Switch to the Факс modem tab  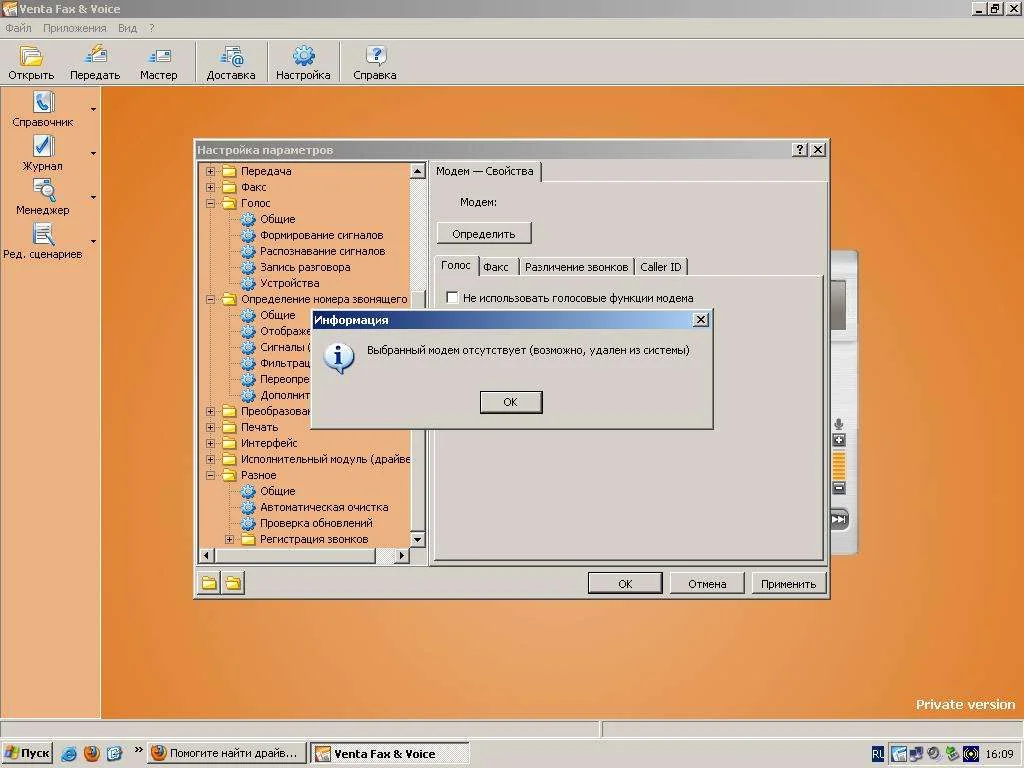coord(496,266)
